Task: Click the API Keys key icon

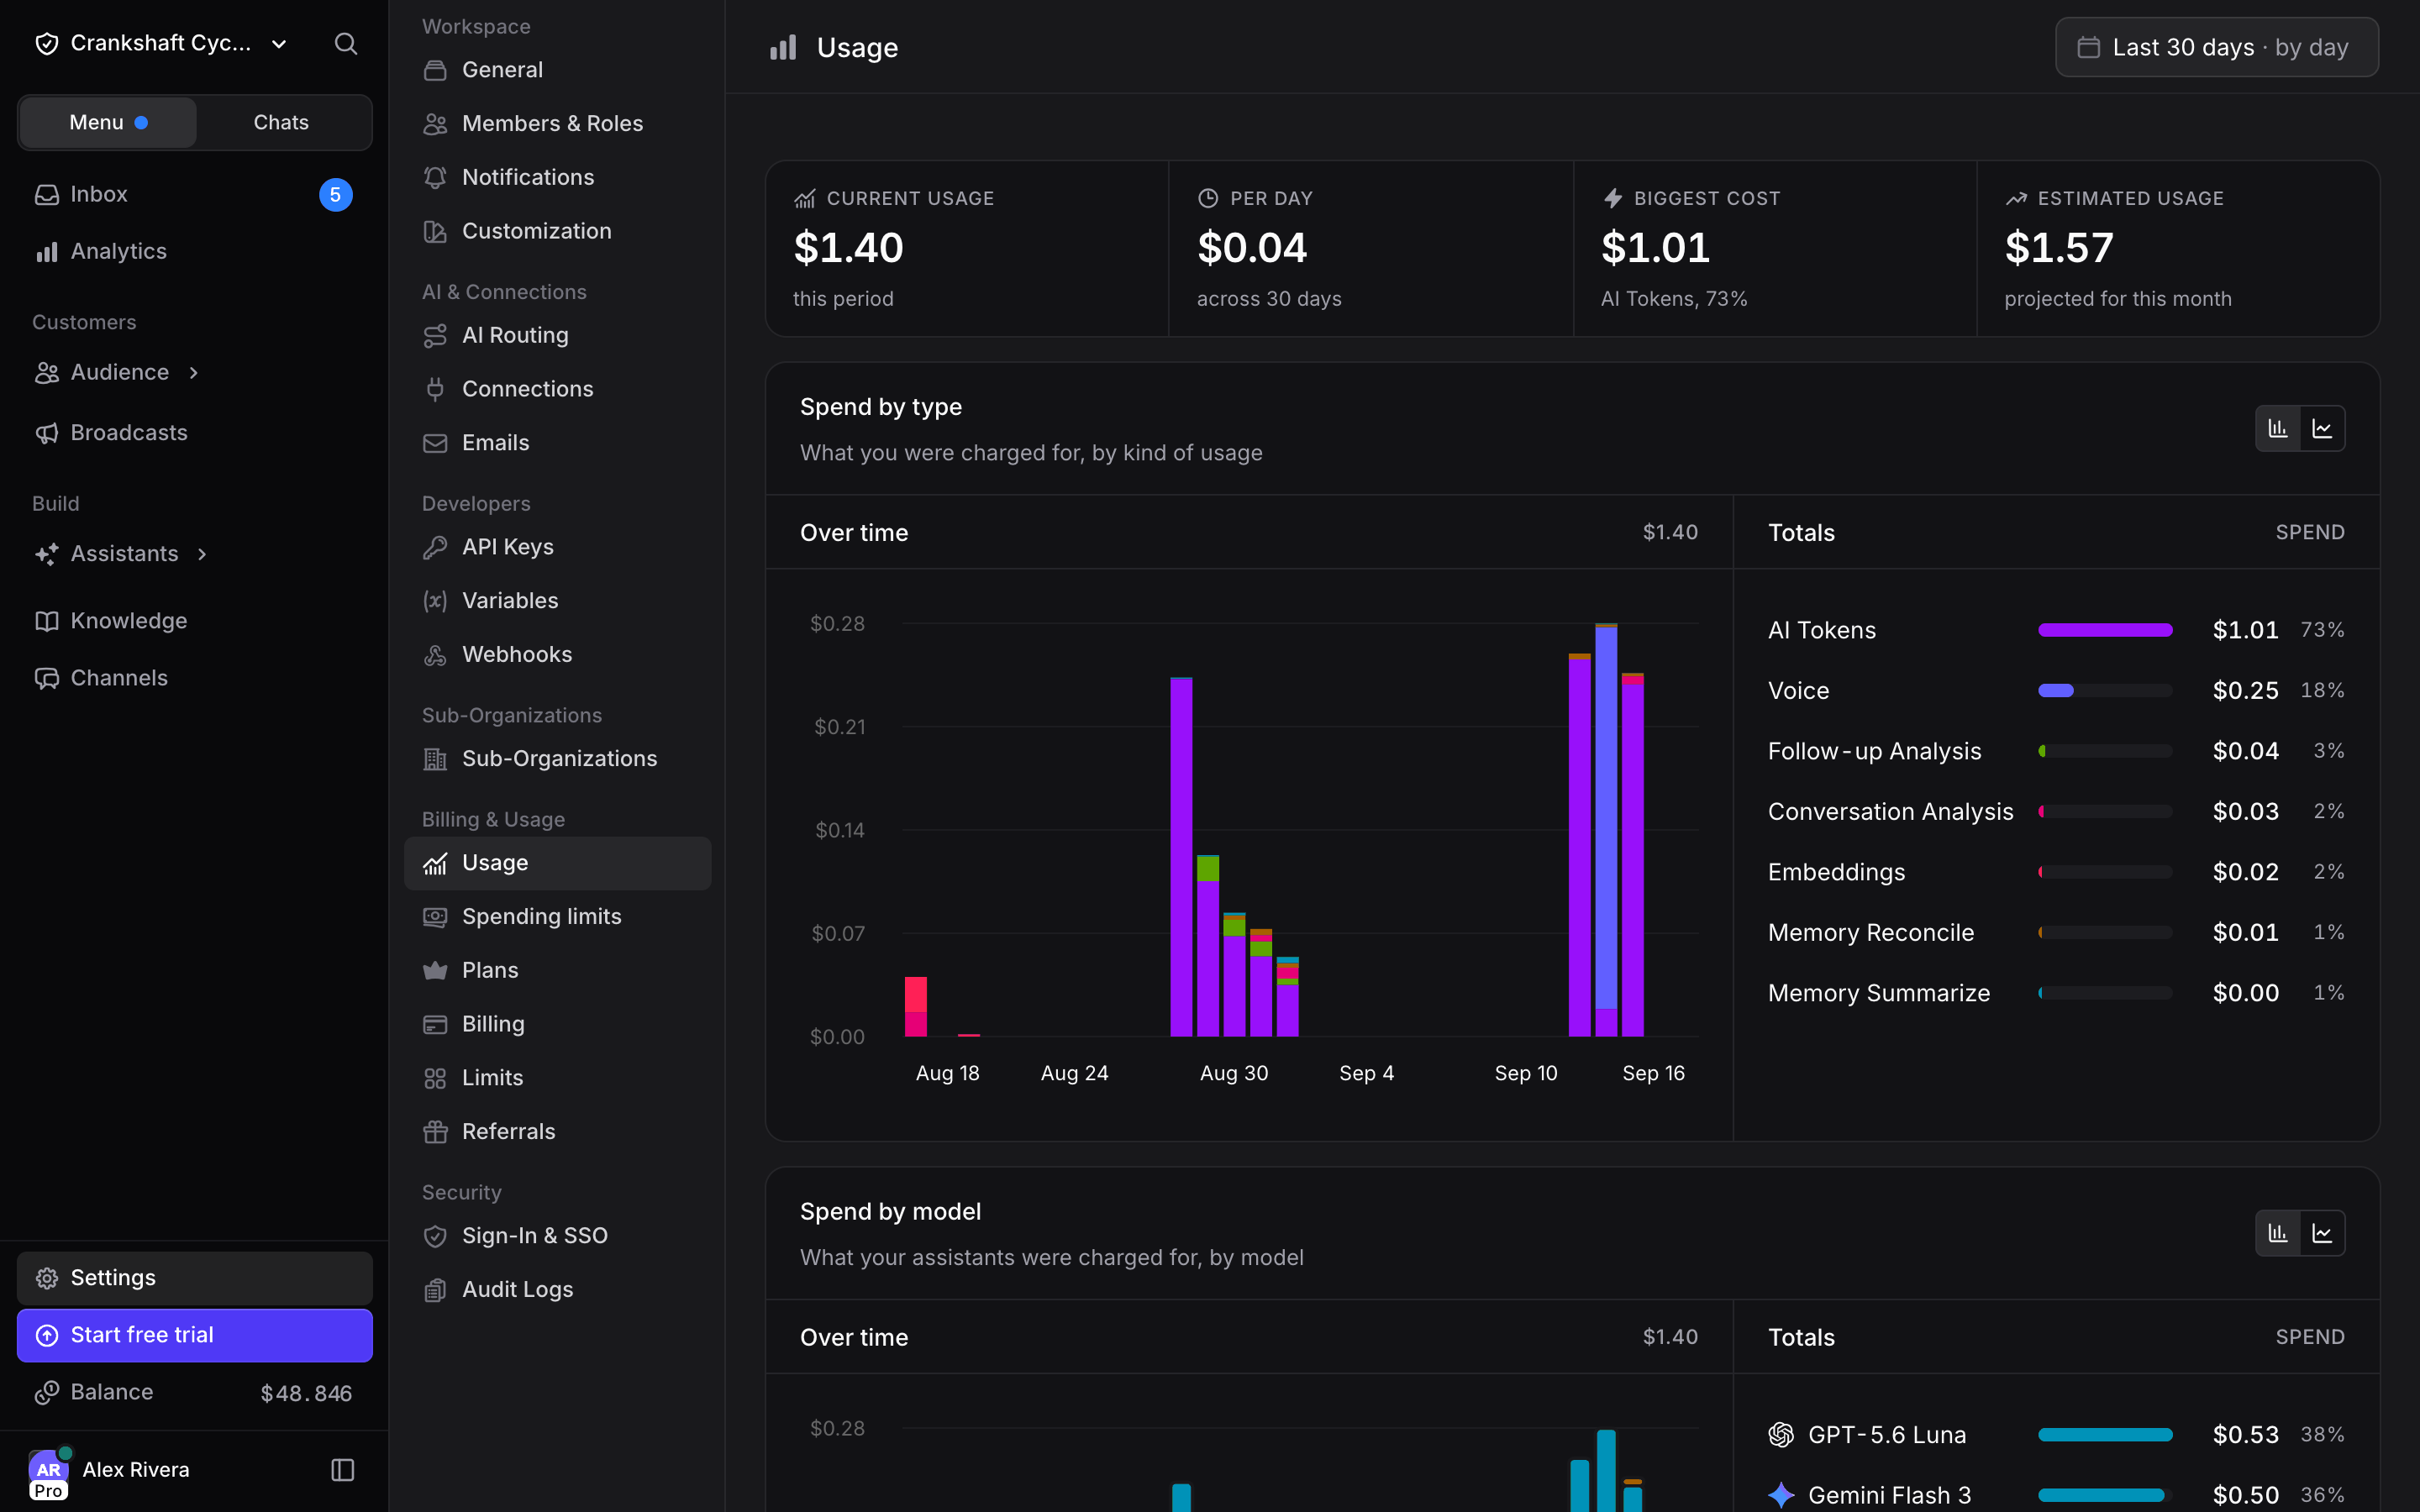Action: pos(435,547)
